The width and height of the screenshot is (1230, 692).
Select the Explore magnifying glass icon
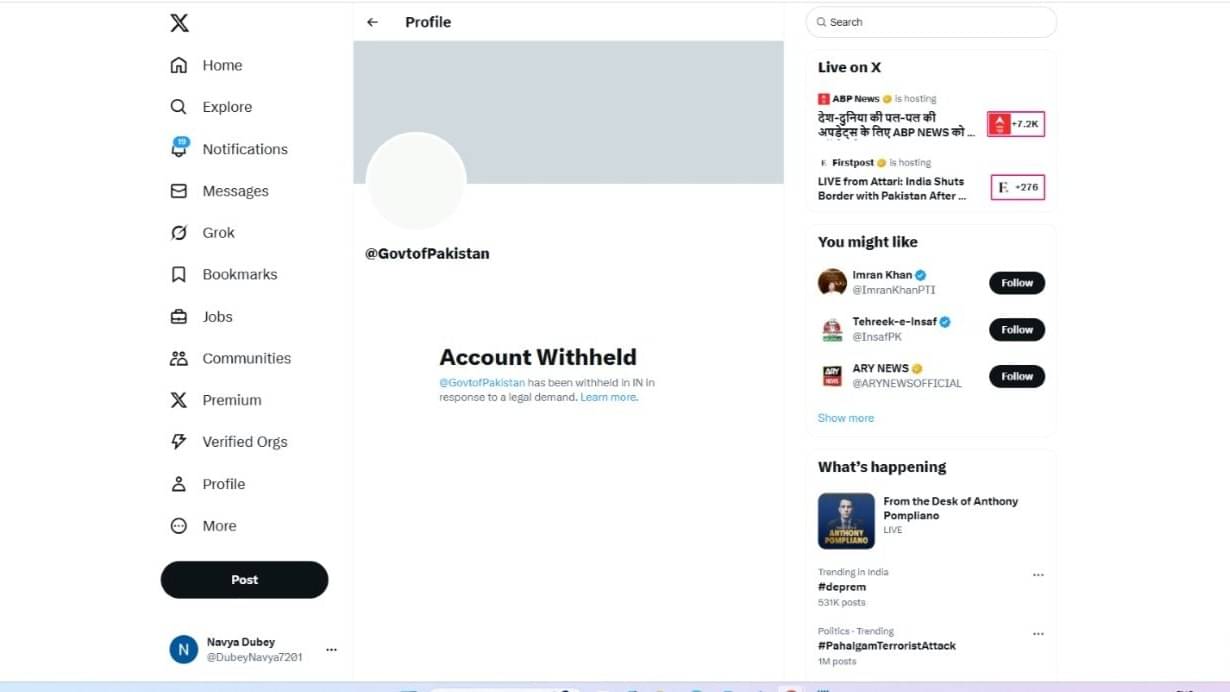click(178, 106)
